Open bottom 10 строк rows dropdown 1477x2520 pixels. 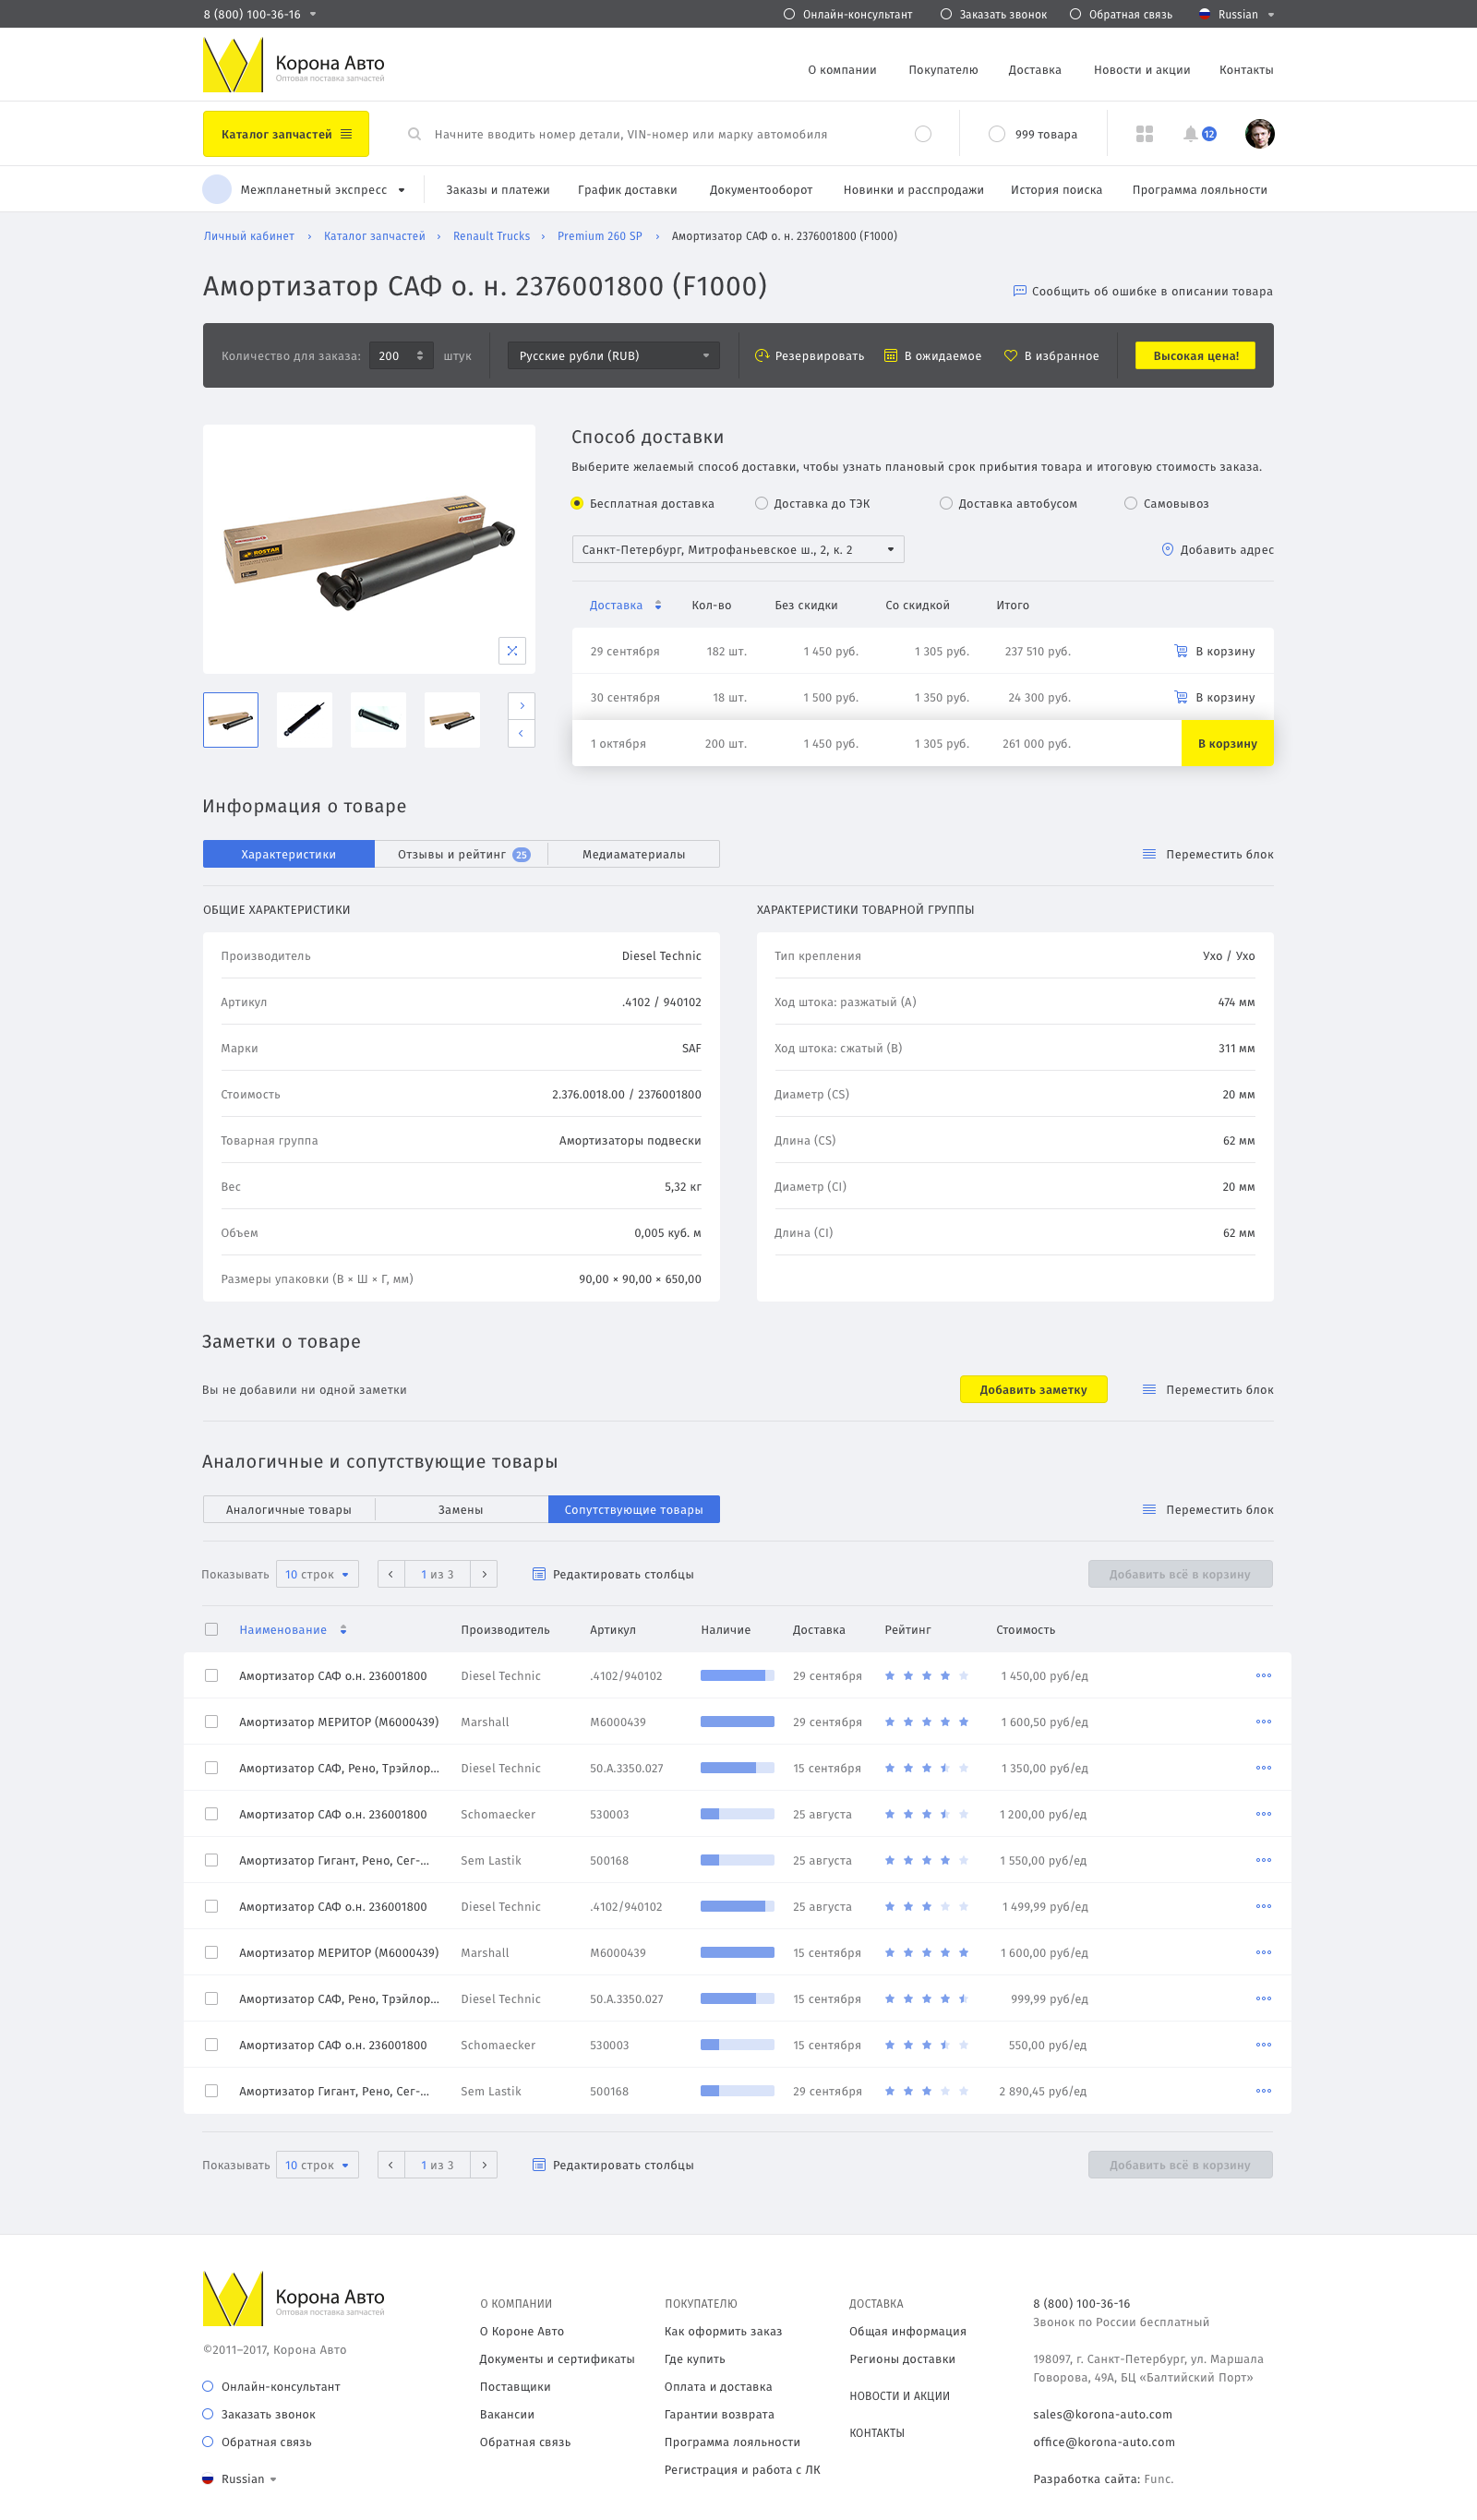coord(317,2165)
